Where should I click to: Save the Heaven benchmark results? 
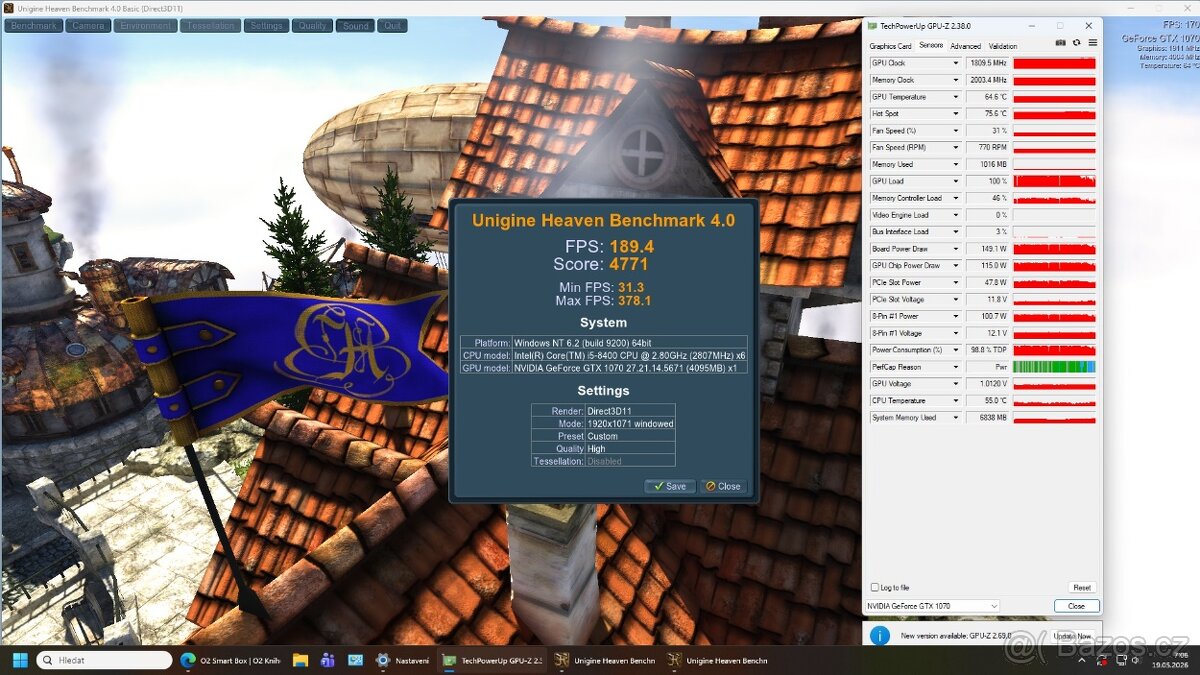(670, 486)
